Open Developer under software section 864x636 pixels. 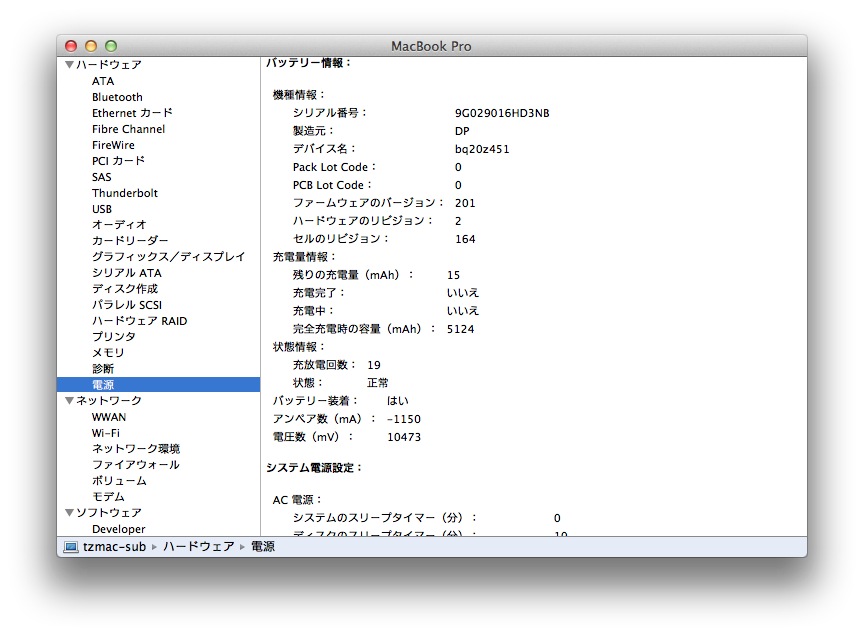(118, 529)
